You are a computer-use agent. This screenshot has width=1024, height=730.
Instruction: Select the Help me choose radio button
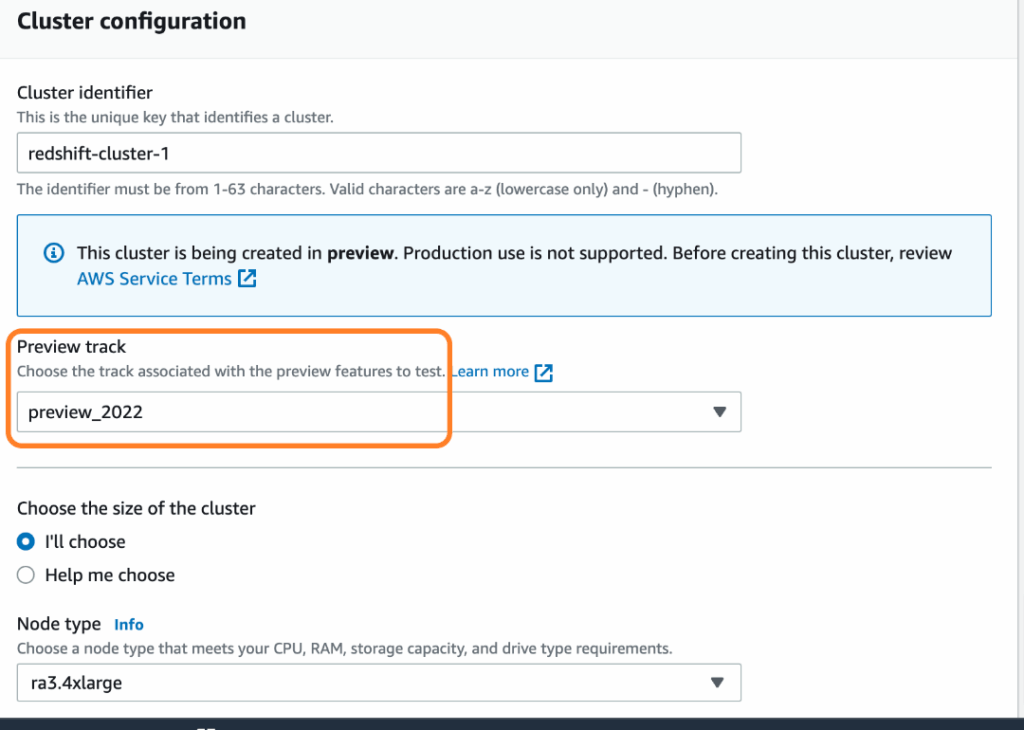(x=26, y=575)
